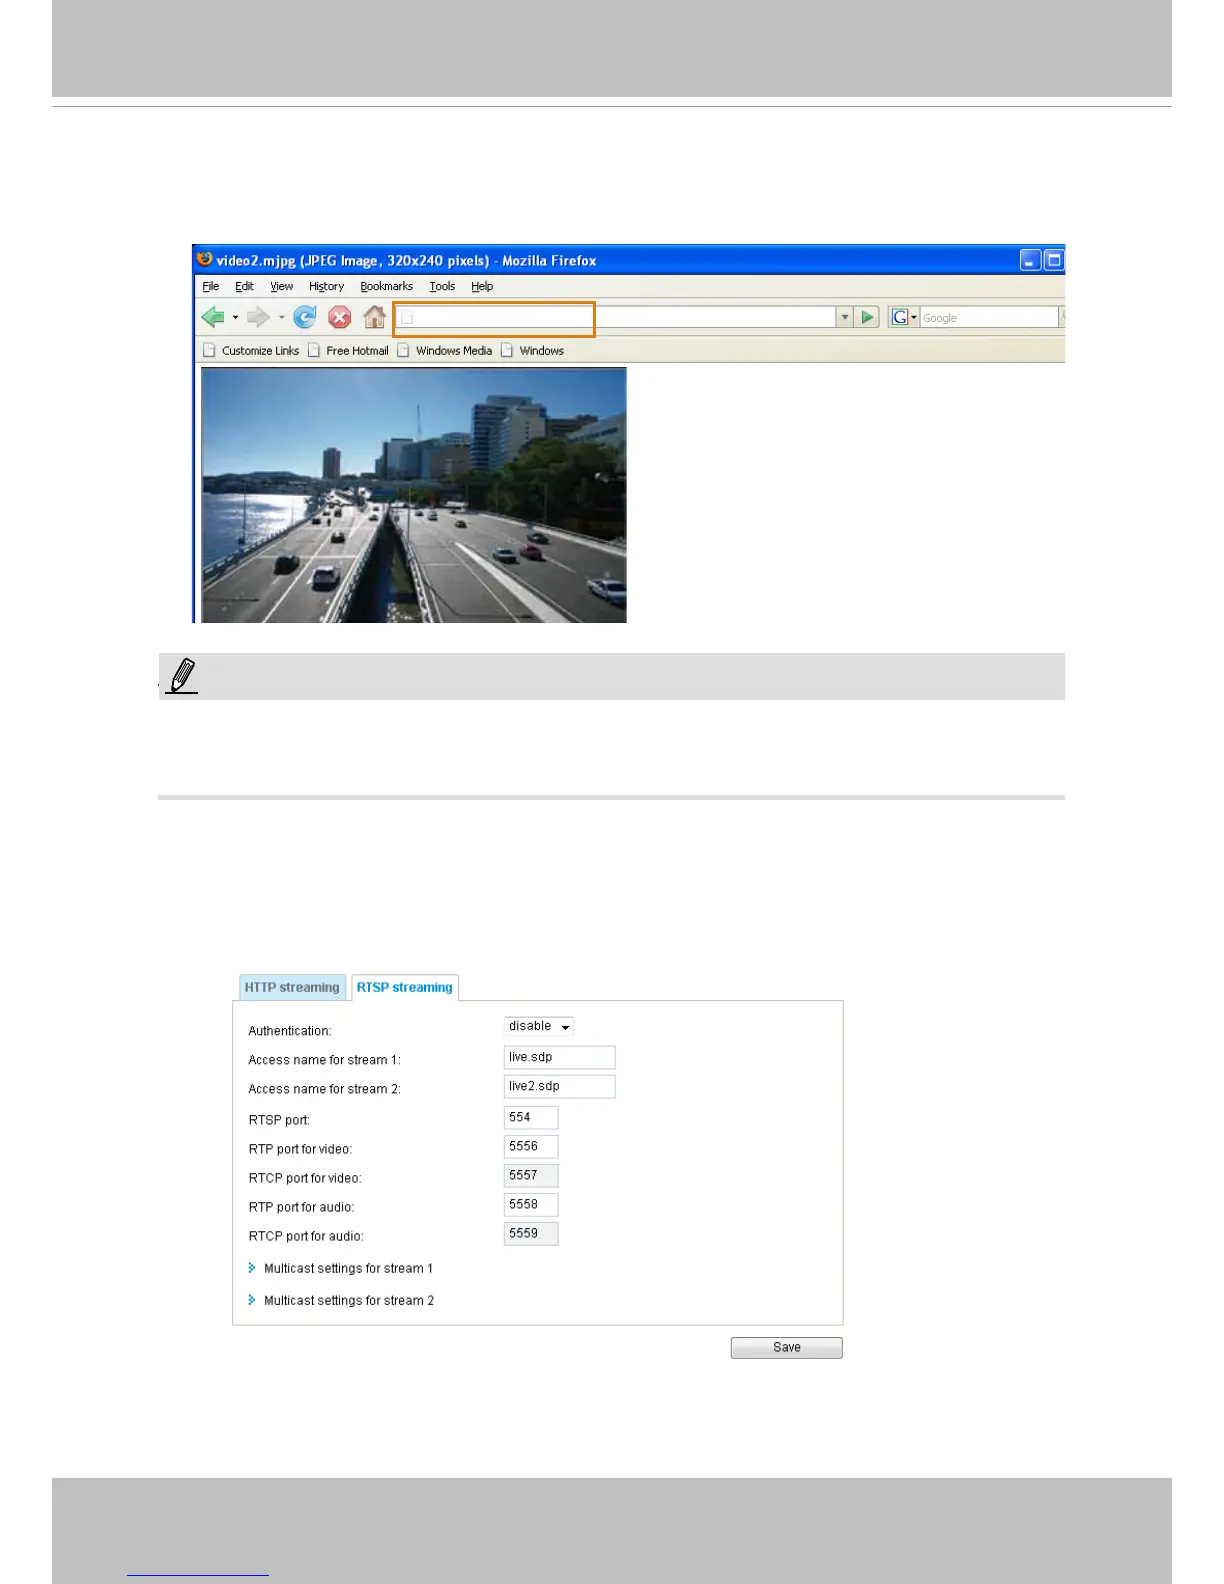Viewport: 1224px width, 1584px height.
Task: Open the Windows Media bookmark
Action: coord(445,351)
